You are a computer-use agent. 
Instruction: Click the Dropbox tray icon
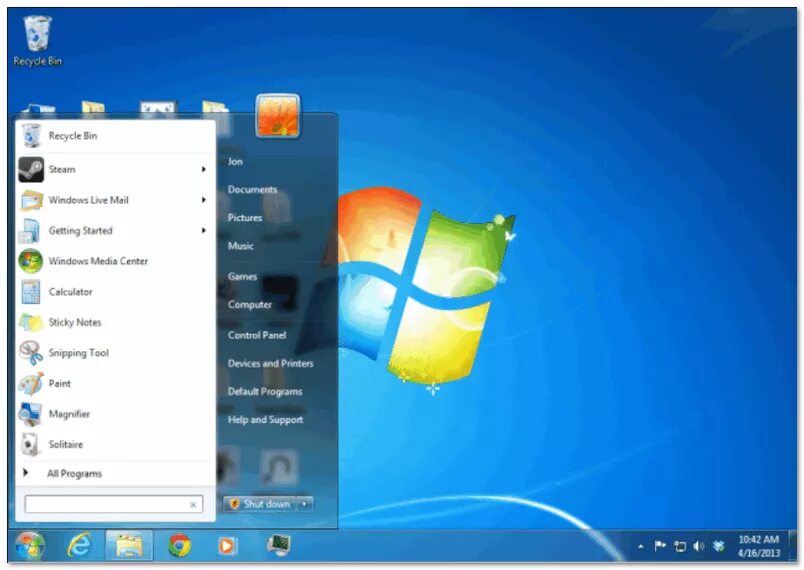point(719,546)
